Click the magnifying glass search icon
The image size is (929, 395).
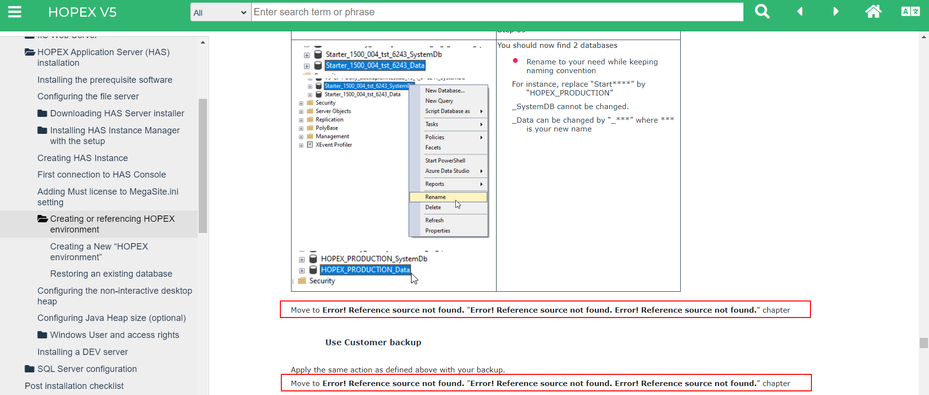(x=763, y=12)
